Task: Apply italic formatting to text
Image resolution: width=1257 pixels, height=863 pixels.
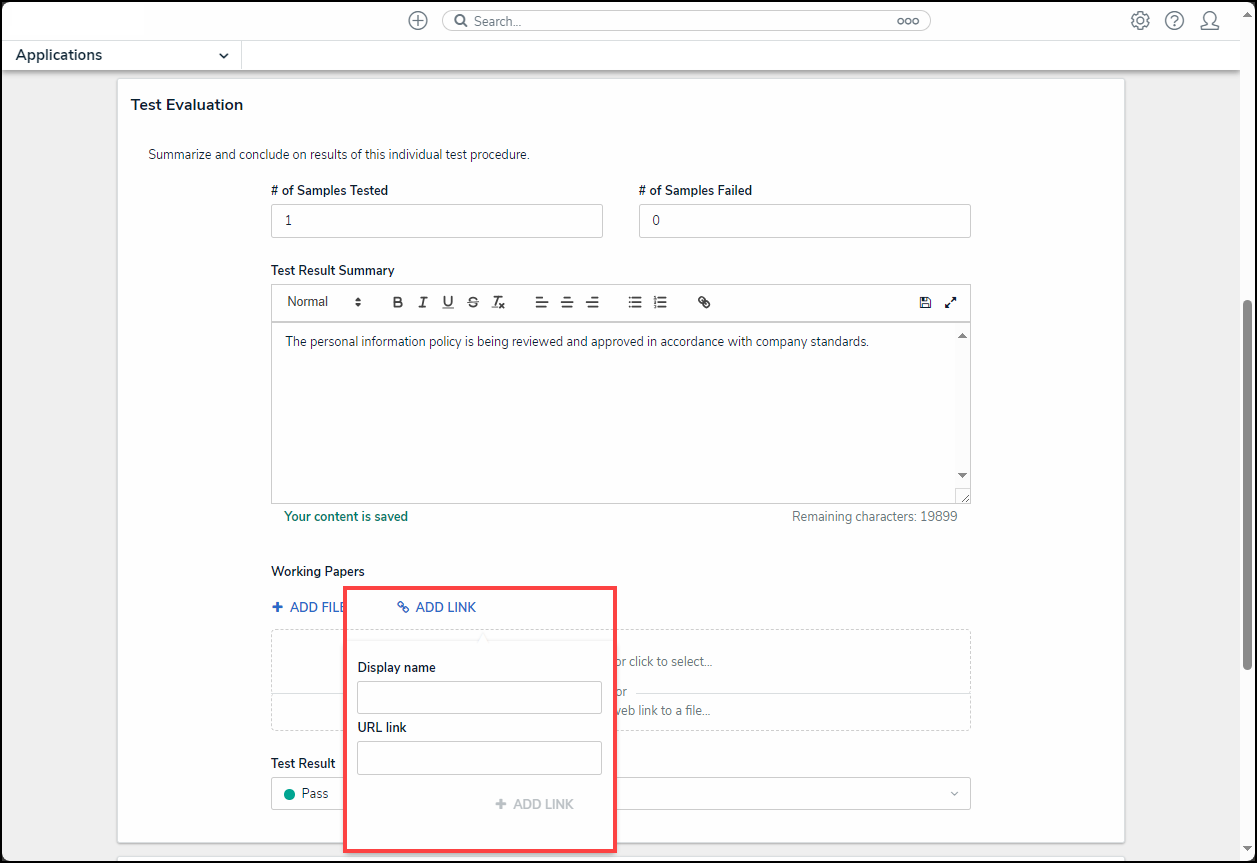Action: tap(423, 302)
